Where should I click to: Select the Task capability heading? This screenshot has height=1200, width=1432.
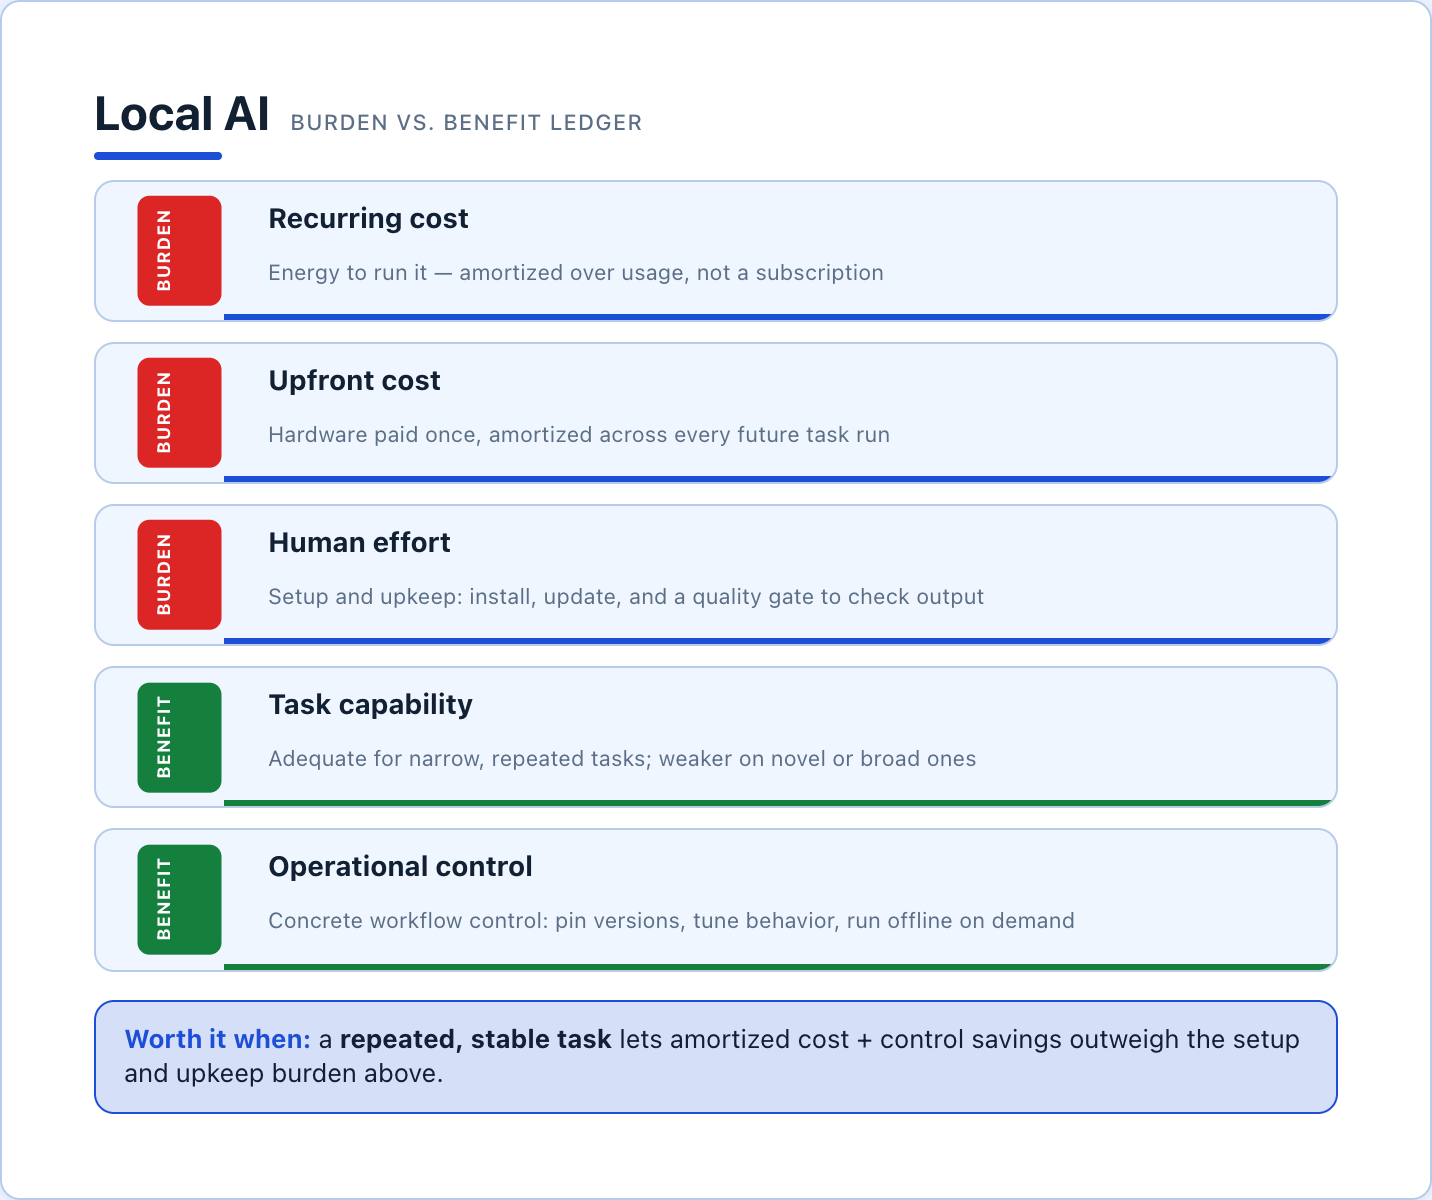coord(370,705)
